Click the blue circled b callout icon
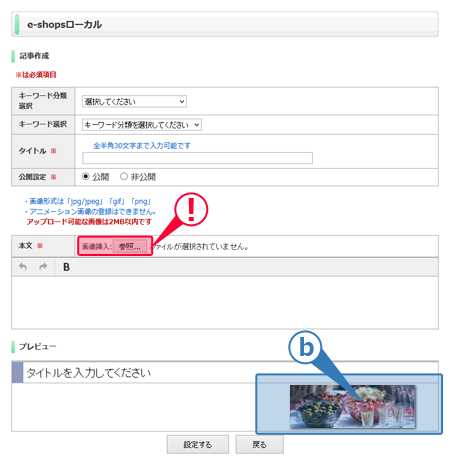 click(305, 347)
